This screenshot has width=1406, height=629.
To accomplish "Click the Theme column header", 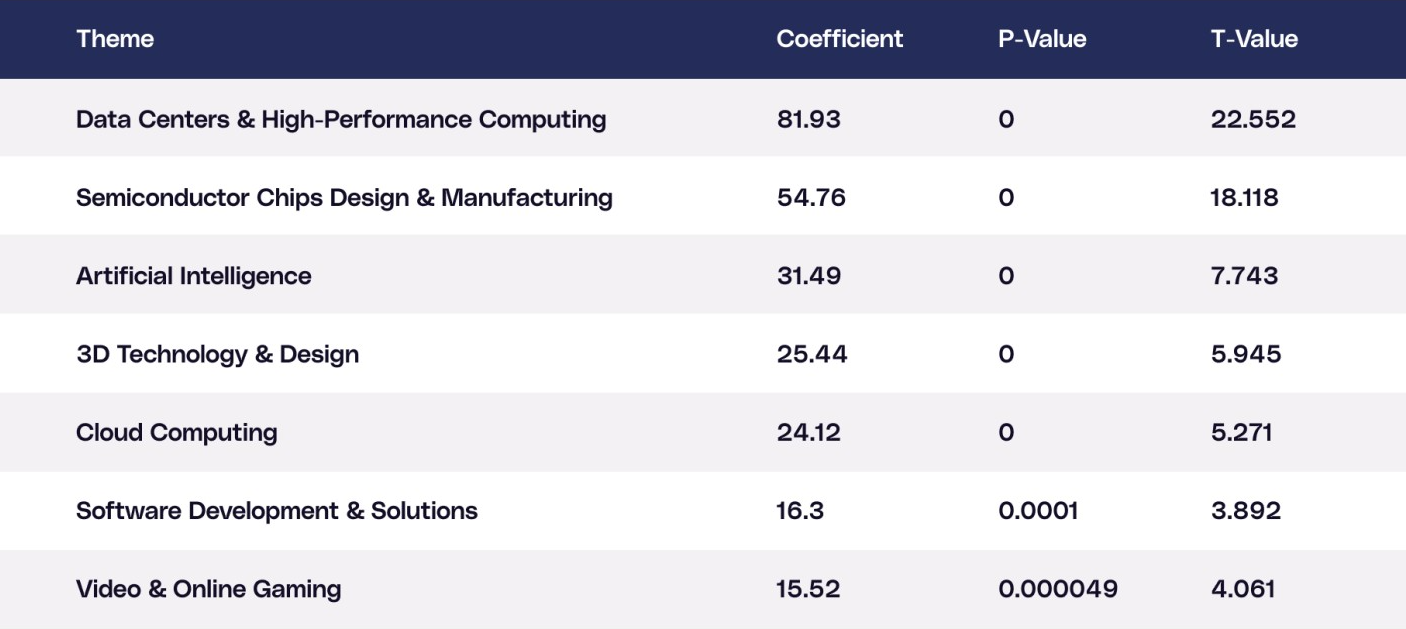I will [115, 39].
